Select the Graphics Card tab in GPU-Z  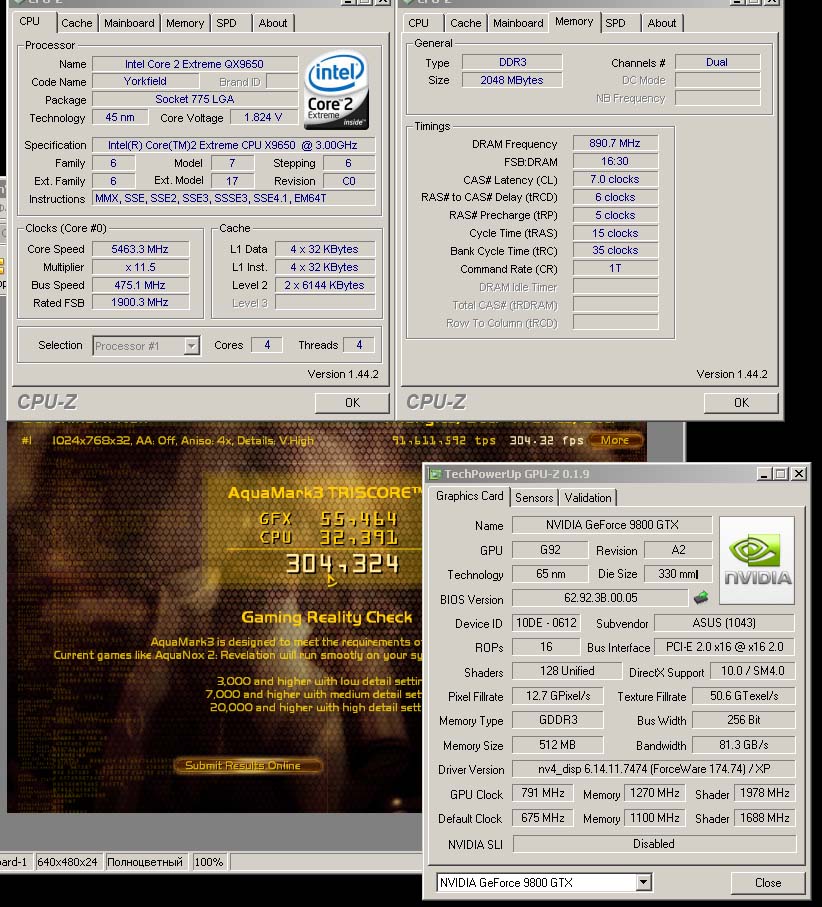click(x=470, y=496)
